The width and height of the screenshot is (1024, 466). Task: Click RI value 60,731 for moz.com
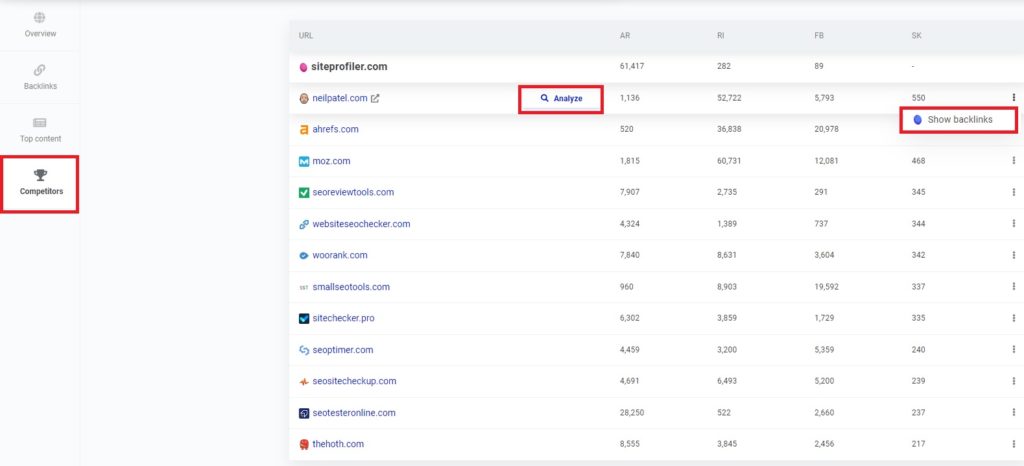pyautogui.click(x=729, y=161)
